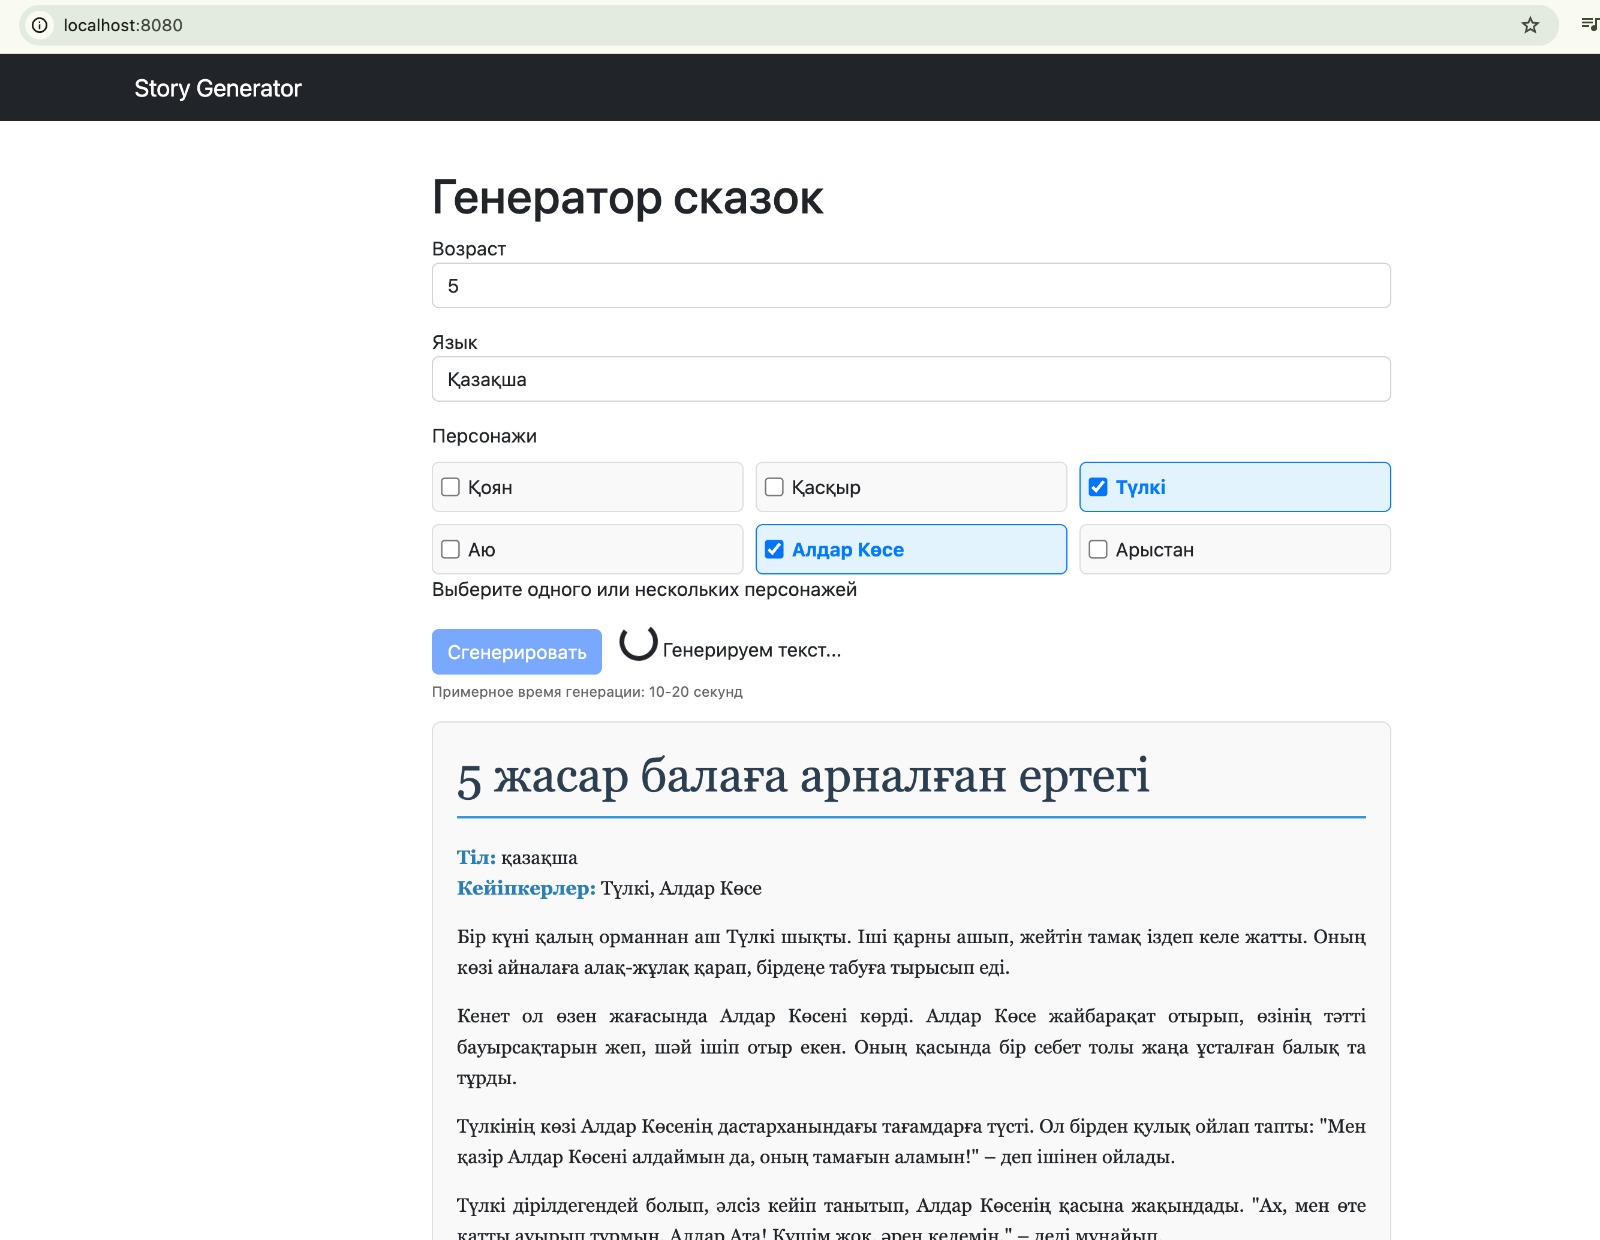Open the browser extensions icon top right
Screen dimensions: 1600x1240
pyautogui.click(x=1589, y=25)
